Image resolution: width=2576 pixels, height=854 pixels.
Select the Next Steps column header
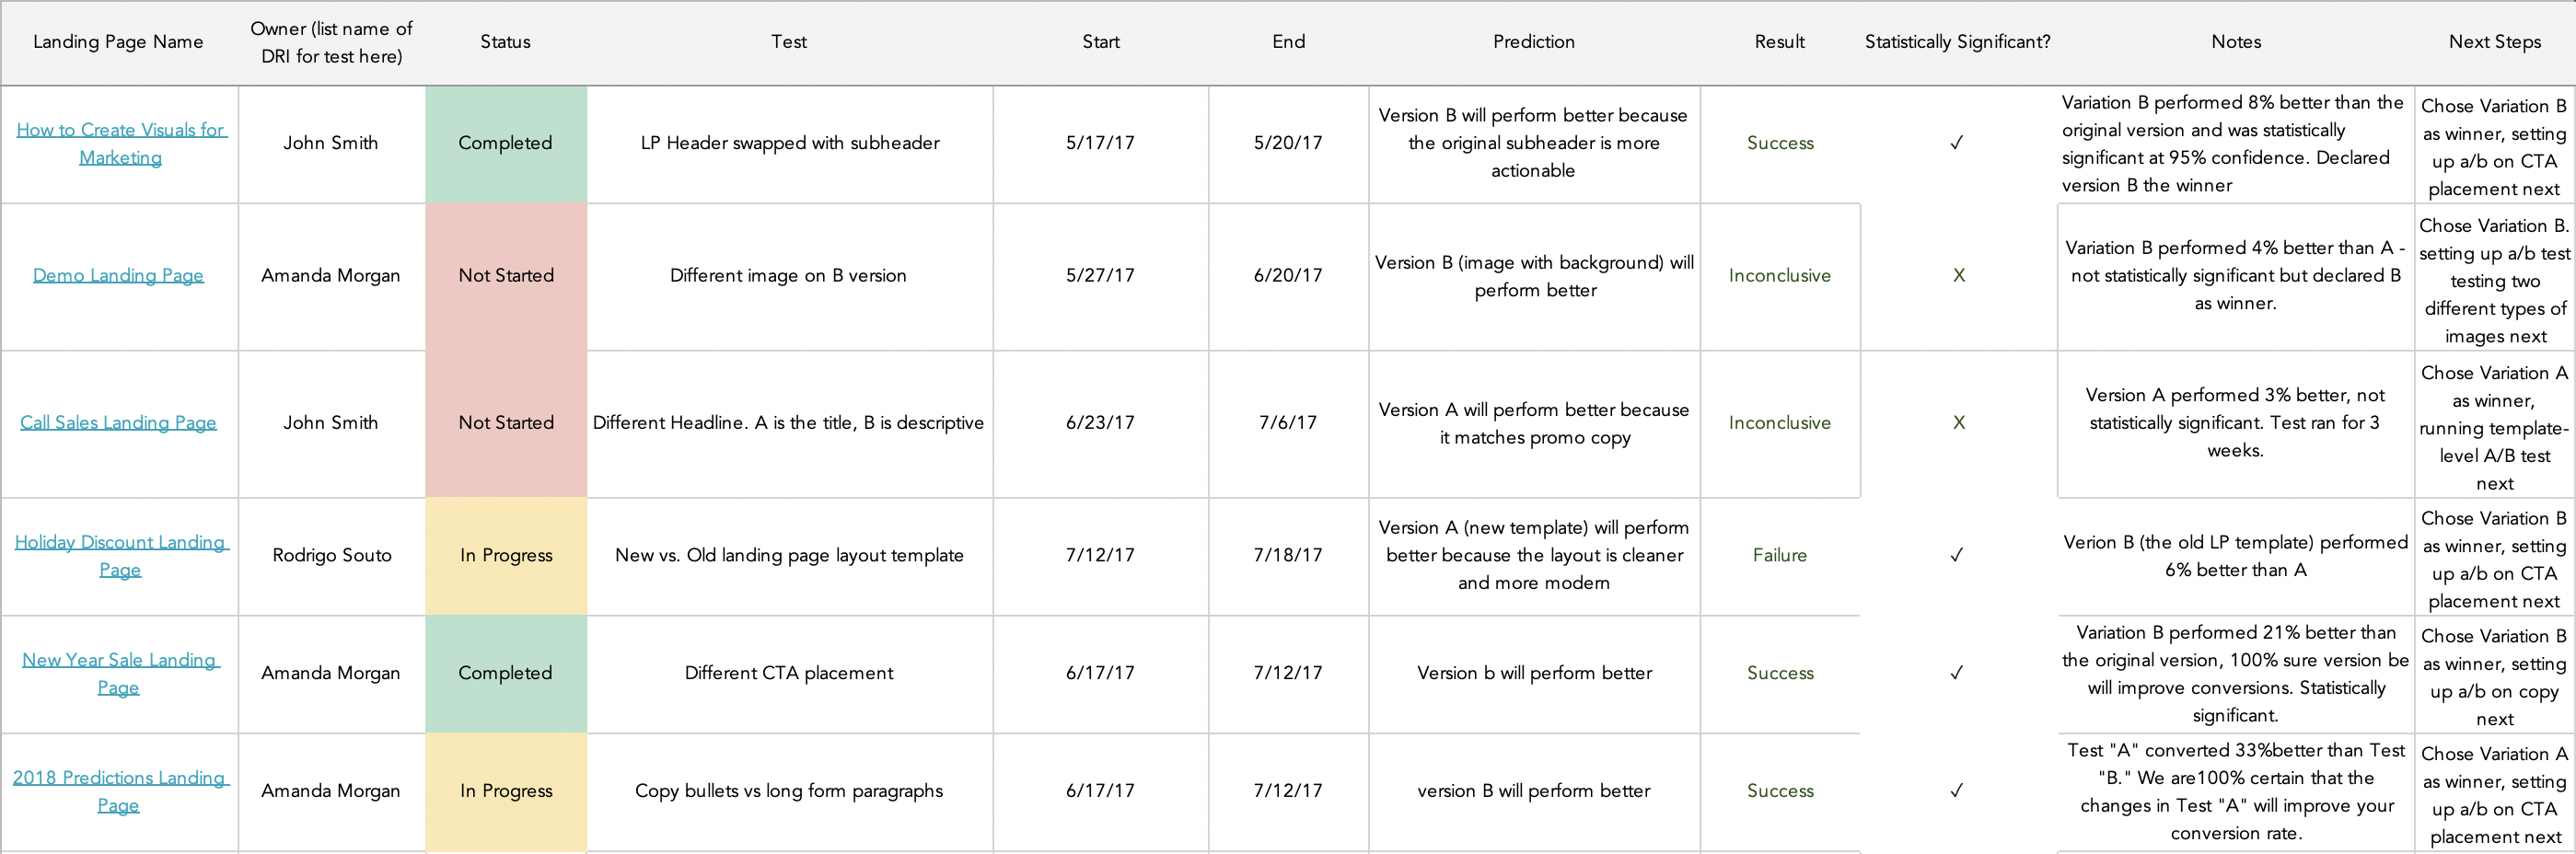[2495, 42]
